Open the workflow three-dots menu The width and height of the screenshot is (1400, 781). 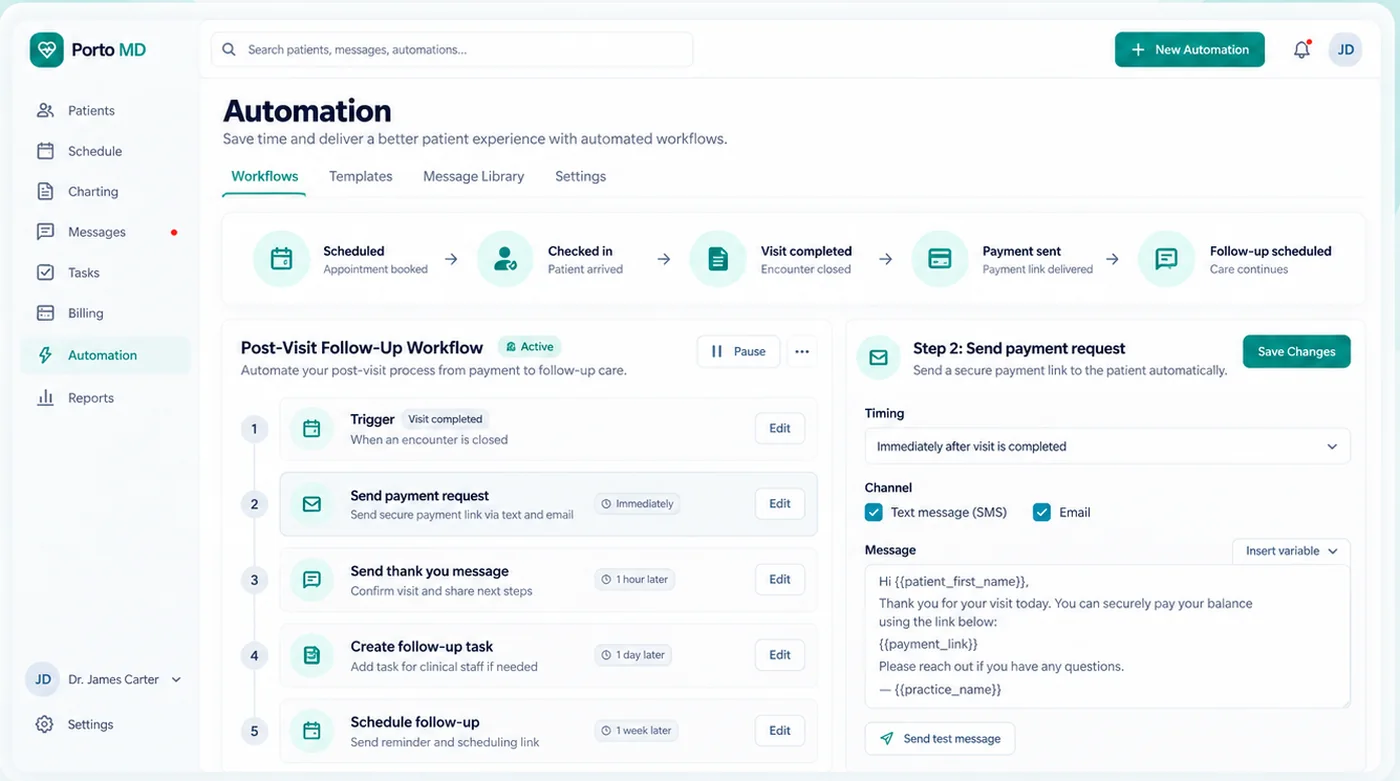tap(801, 351)
